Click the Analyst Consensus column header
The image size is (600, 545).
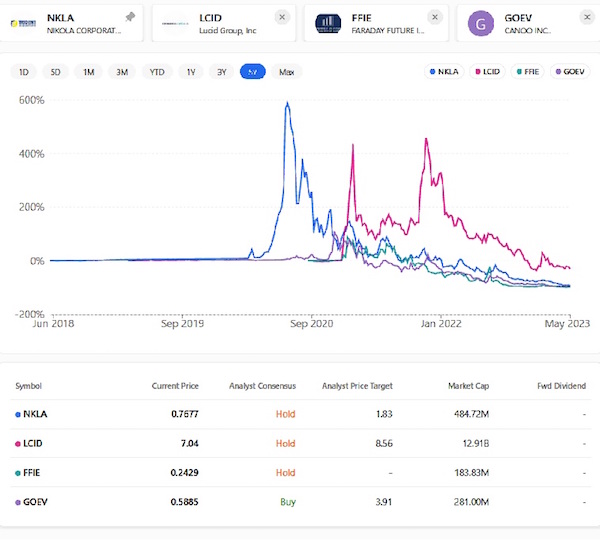(x=262, y=386)
